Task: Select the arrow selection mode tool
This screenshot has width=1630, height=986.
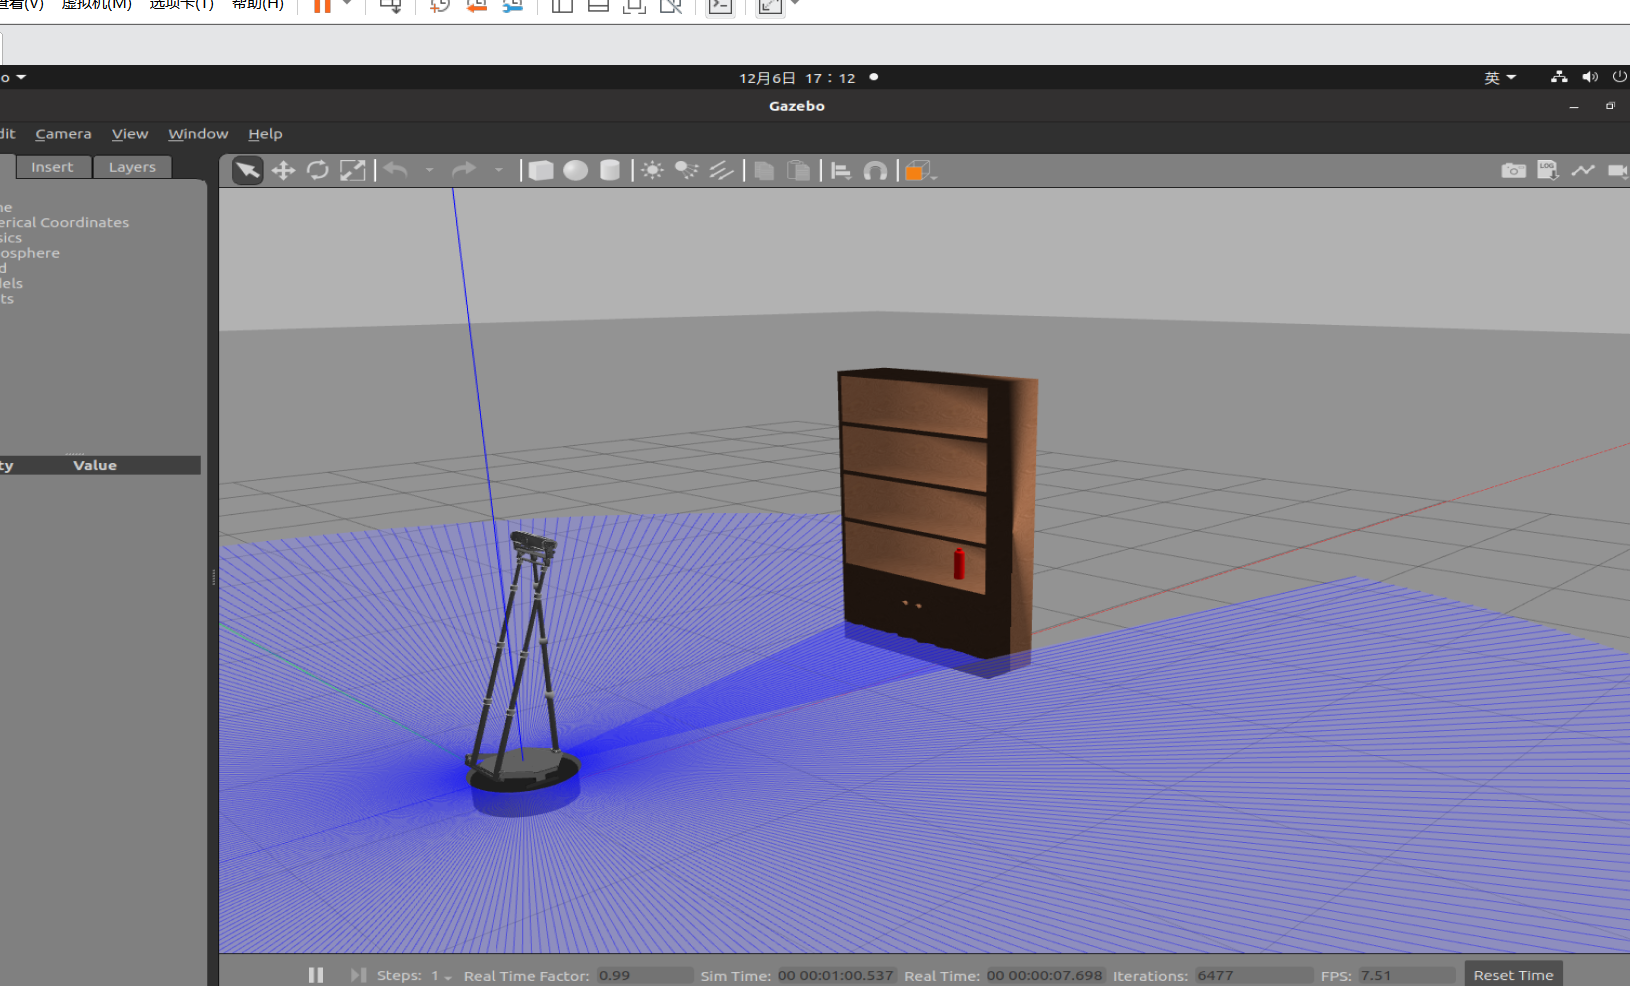Action: 247,171
